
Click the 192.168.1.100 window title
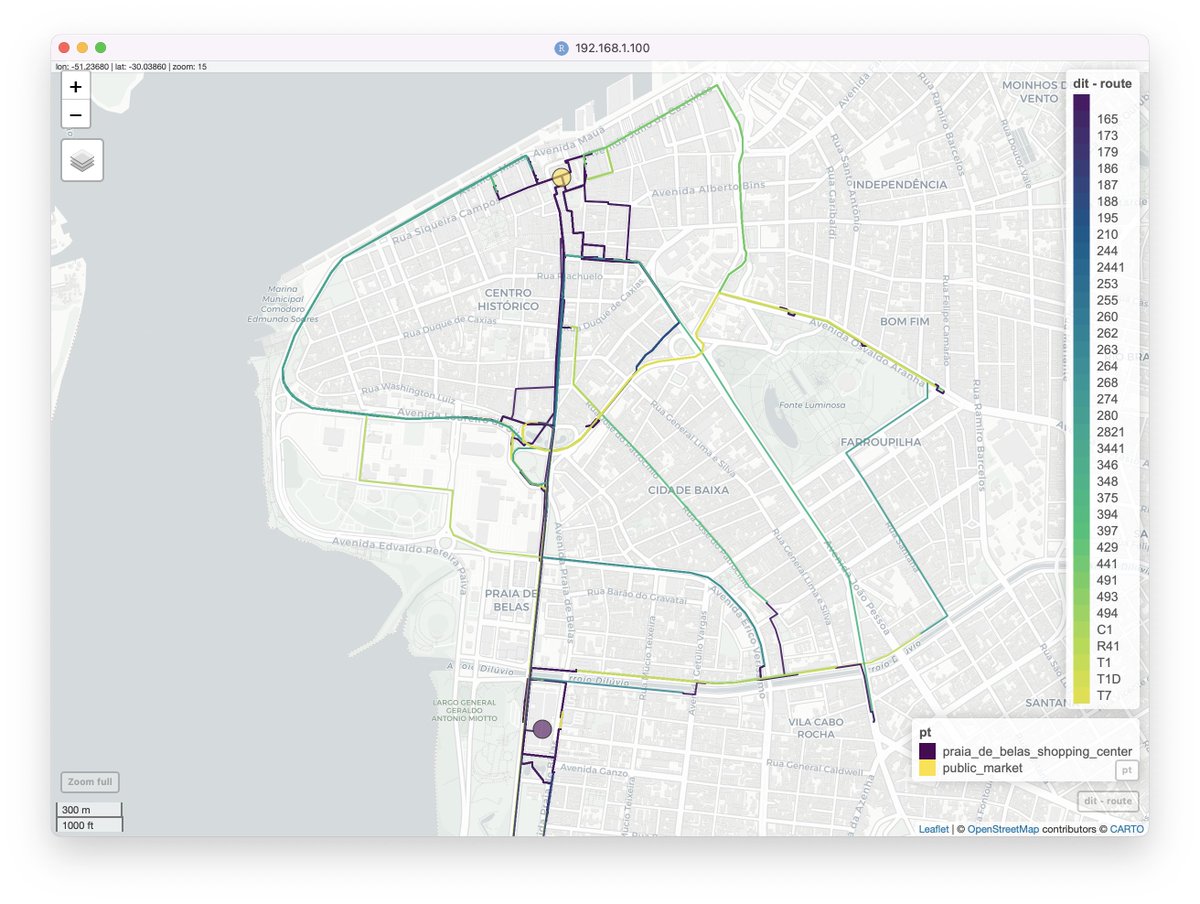click(x=612, y=48)
